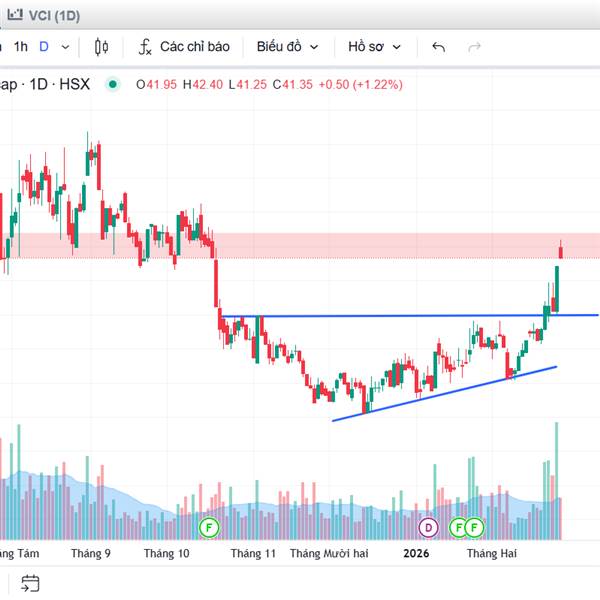Select the D daily timeframe

click(x=44, y=47)
